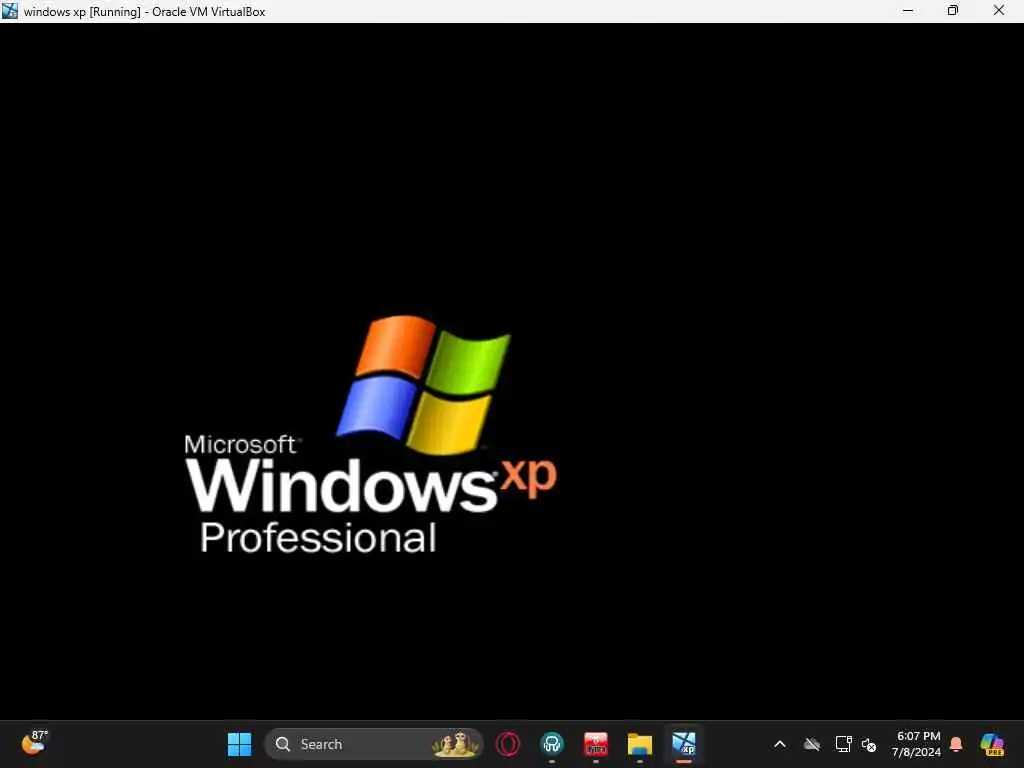Open the network display tray icon
1024x768 pixels.
coord(843,744)
